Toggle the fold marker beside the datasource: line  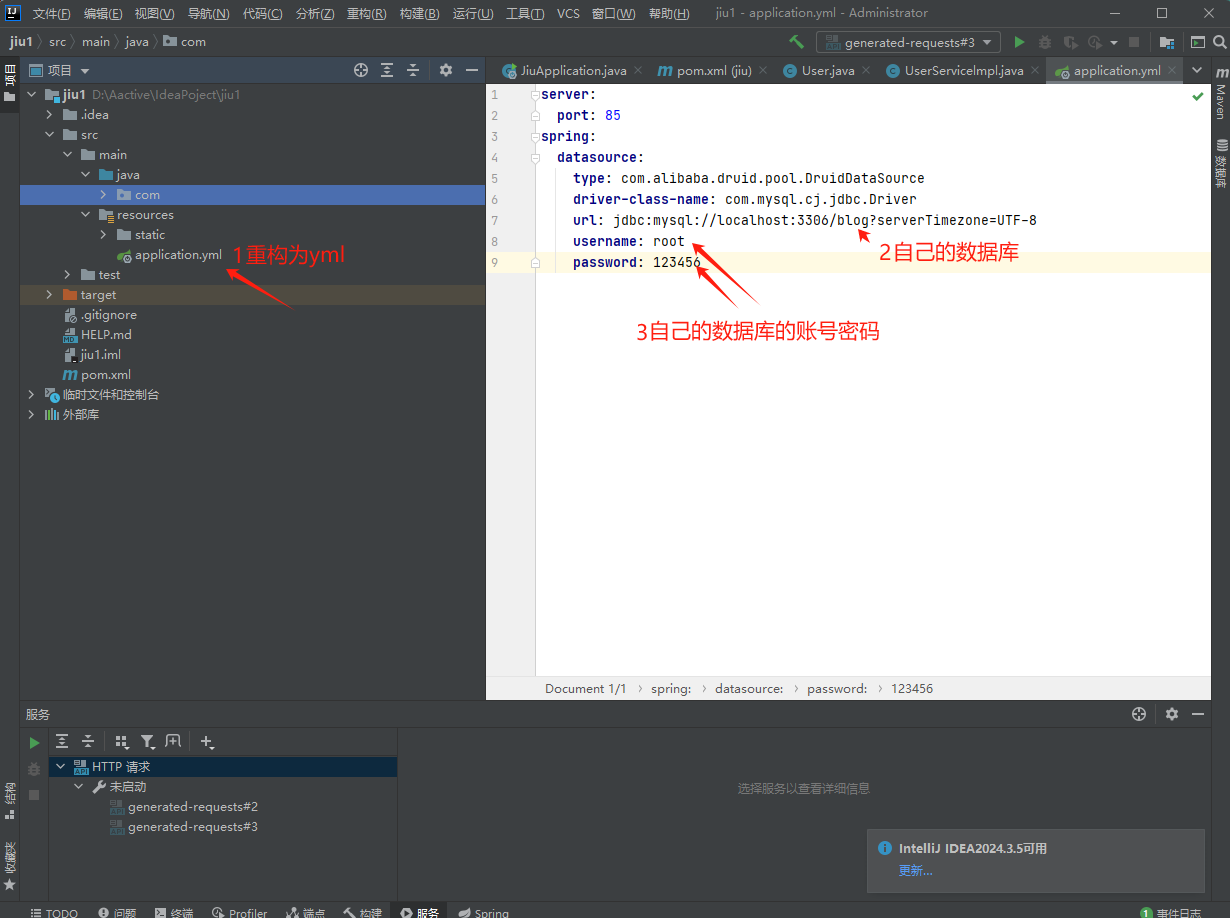[535, 157]
